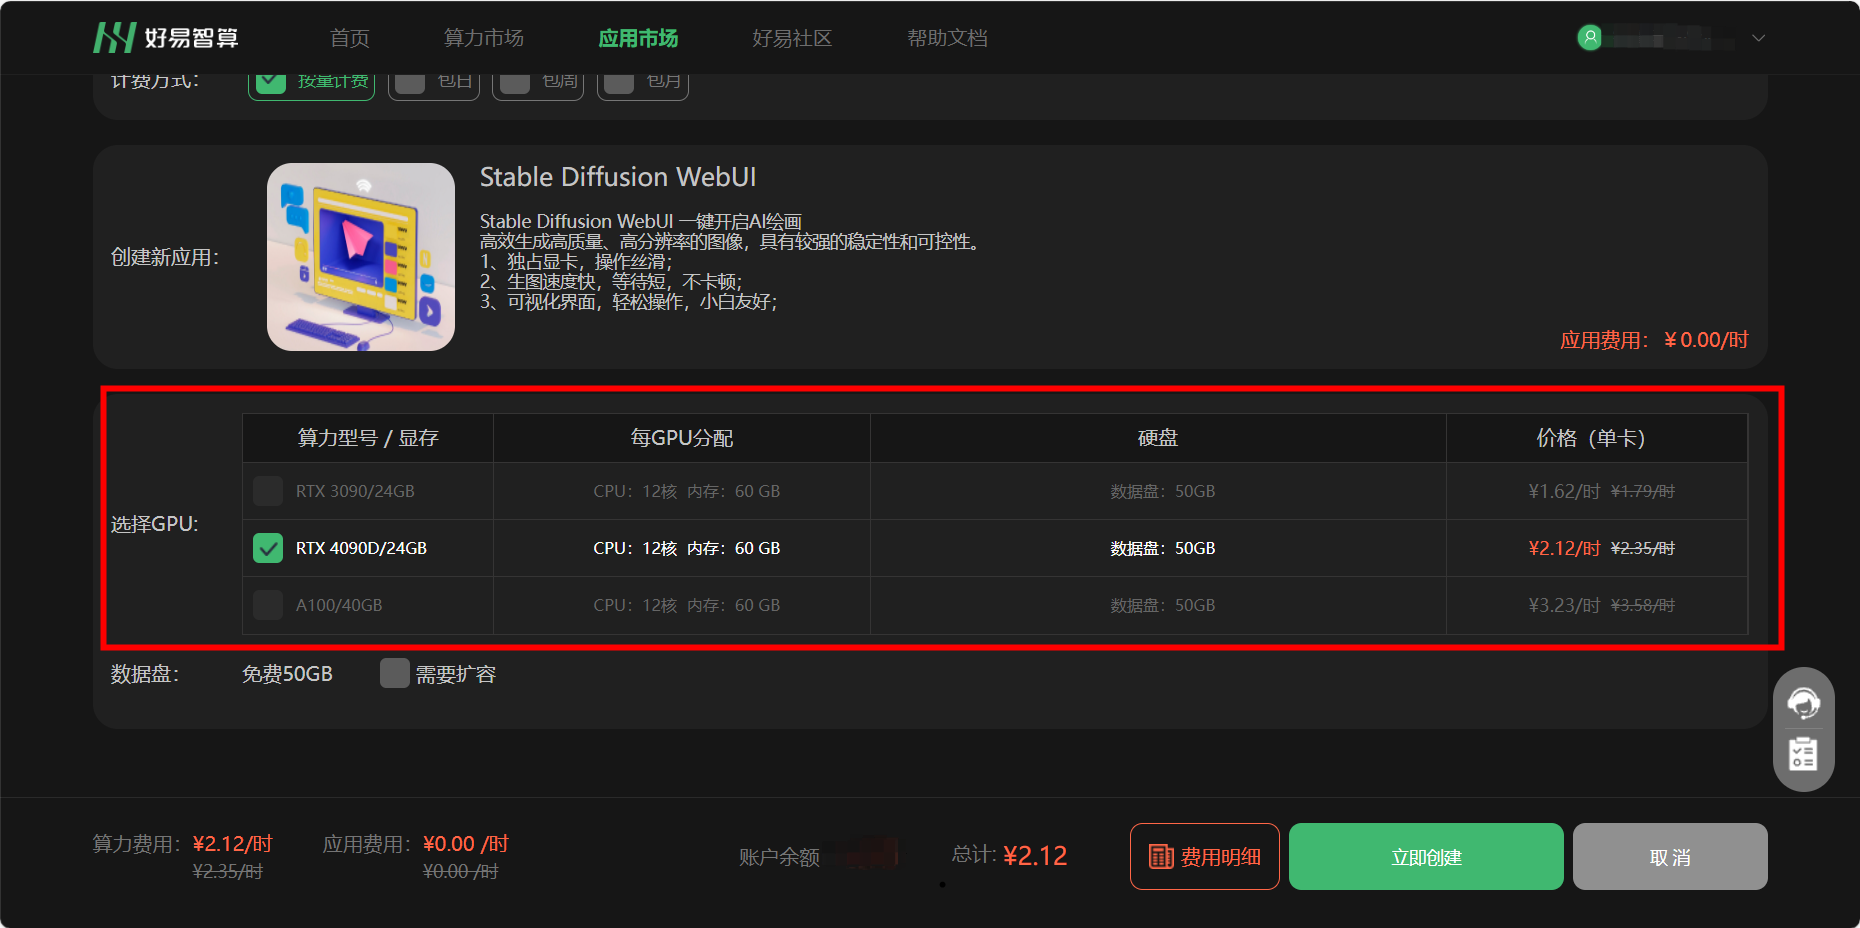The height and width of the screenshot is (928, 1860).
Task: Enable the 需要扩容 checkbox
Action: (x=395, y=674)
